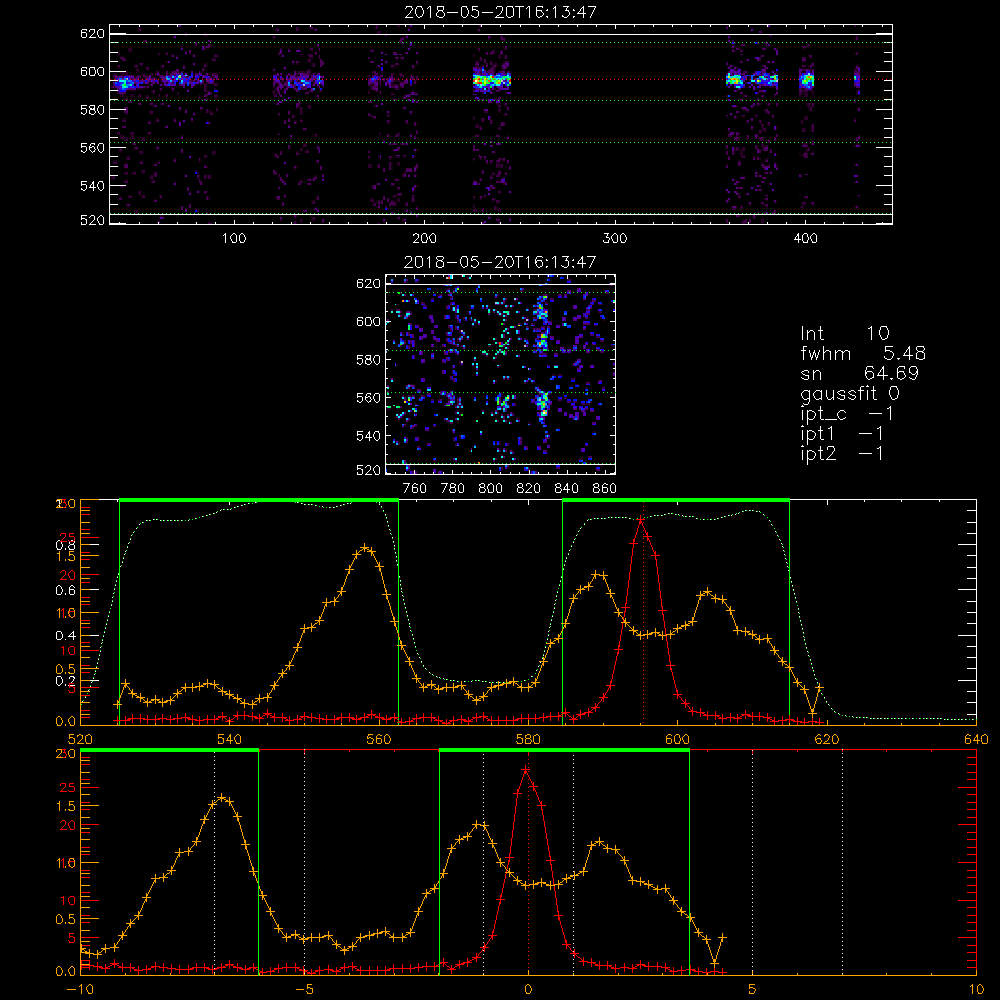Screen dimensions: 1000x1000
Task: Click the 760 tick label under the middle image
Action: point(415,489)
